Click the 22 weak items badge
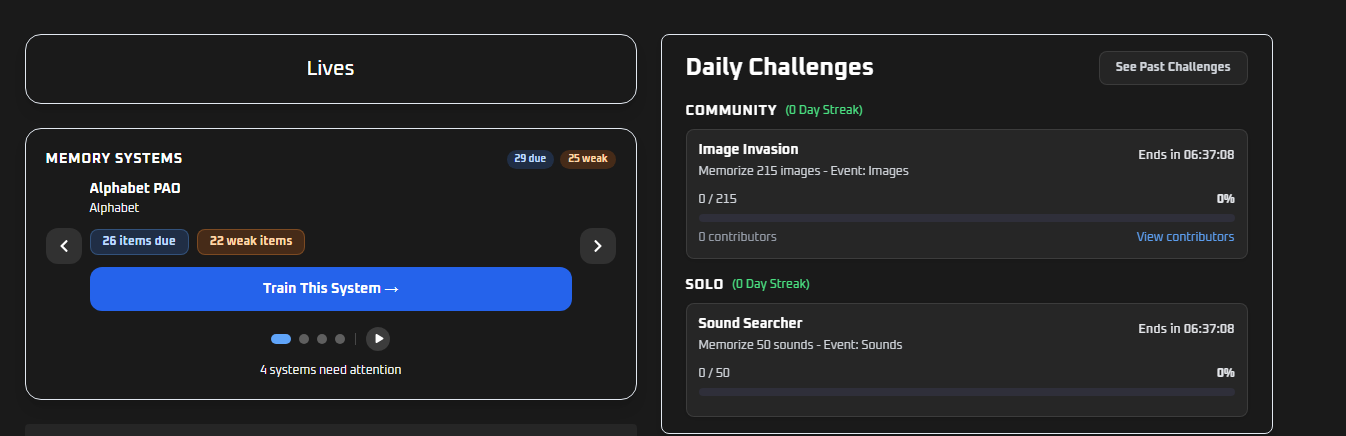 coord(251,241)
